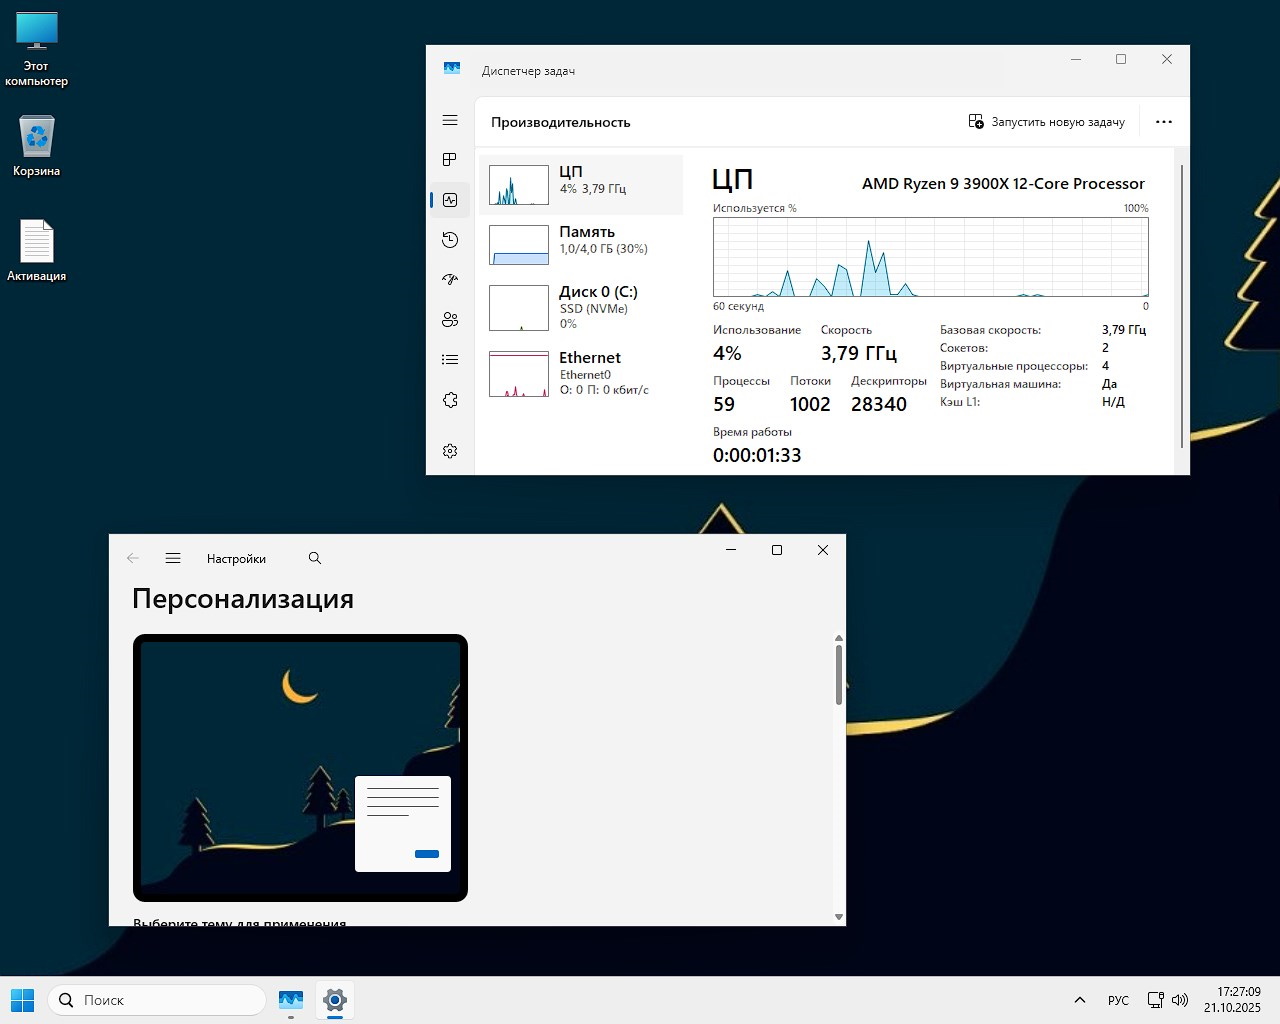The image size is (1280, 1024).
Task: Open Details list icon in sidebar
Action: tap(450, 360)
